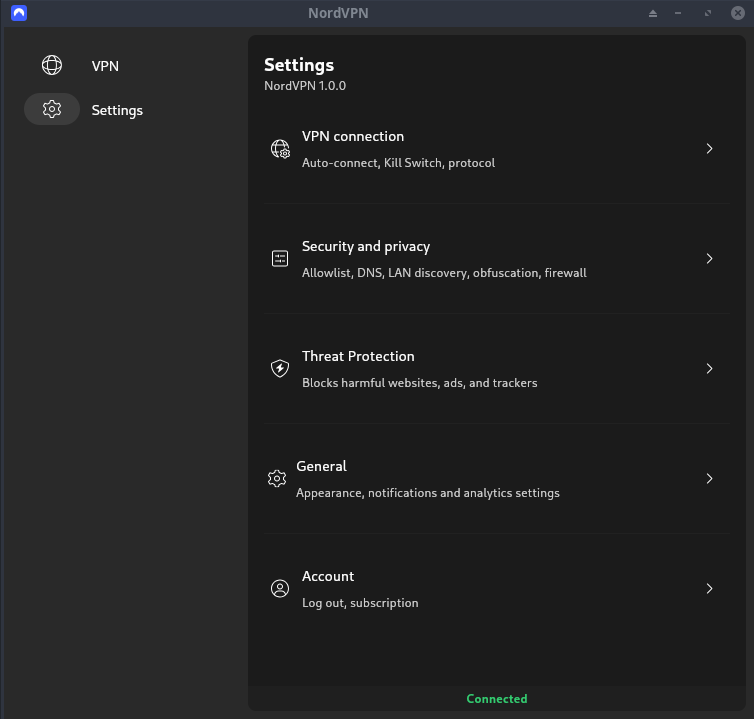Click the gear icon next to General

point(277,479)
